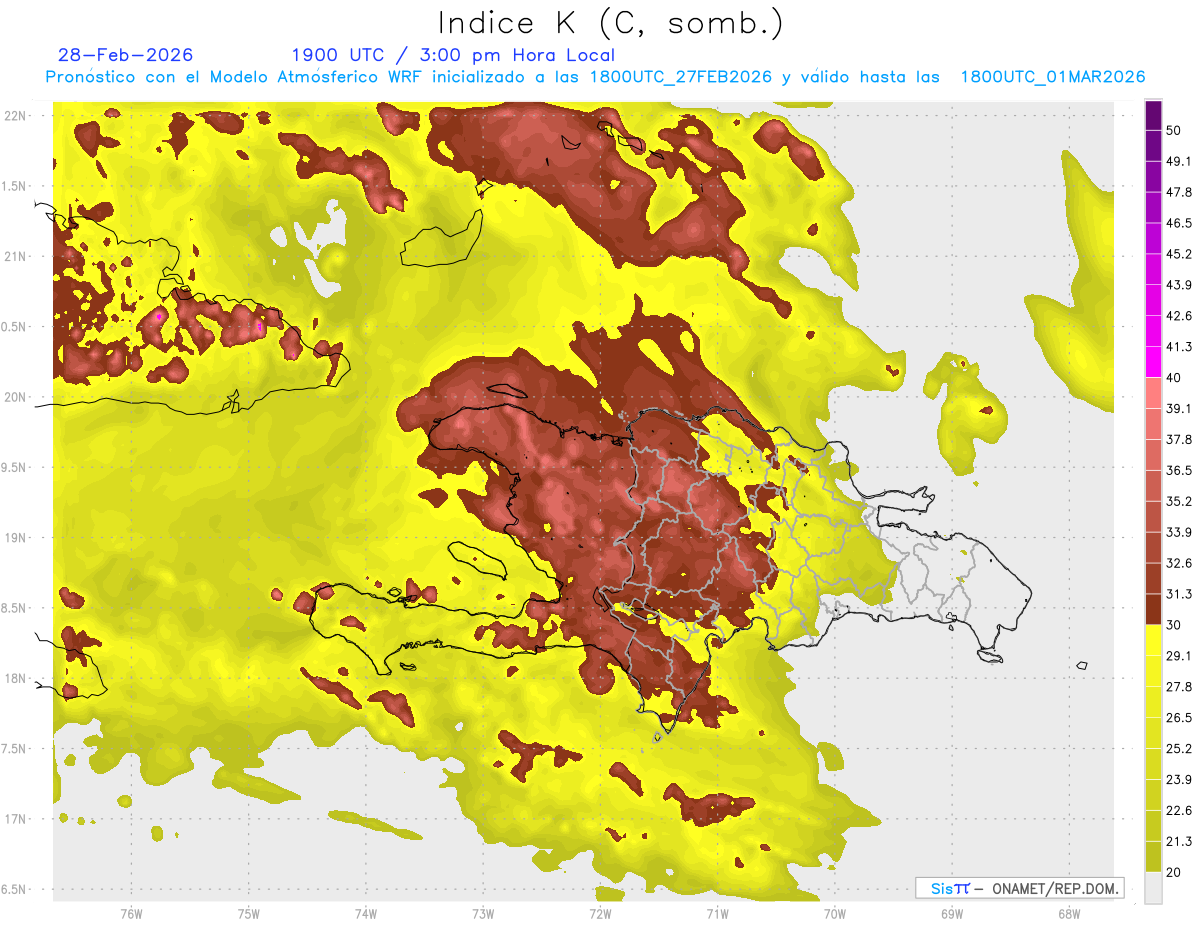Click the legend value '23.9'
Screen dimensions: 1200x927
[x=1179, y=780]
